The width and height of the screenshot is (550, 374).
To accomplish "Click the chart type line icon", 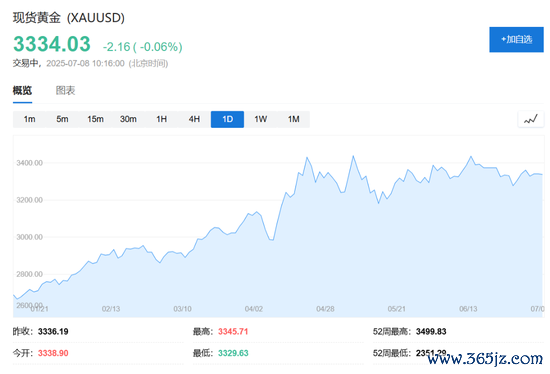I will click(531, 119).
